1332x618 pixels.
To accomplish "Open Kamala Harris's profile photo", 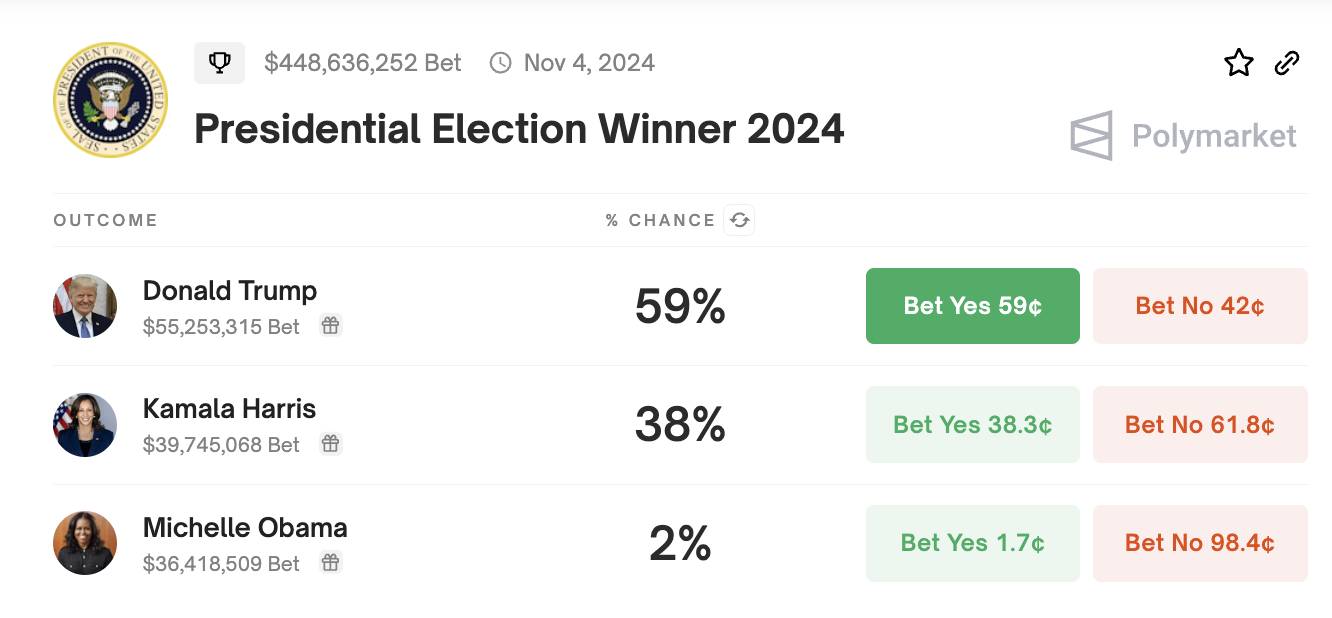I will [x=85, y=425].
